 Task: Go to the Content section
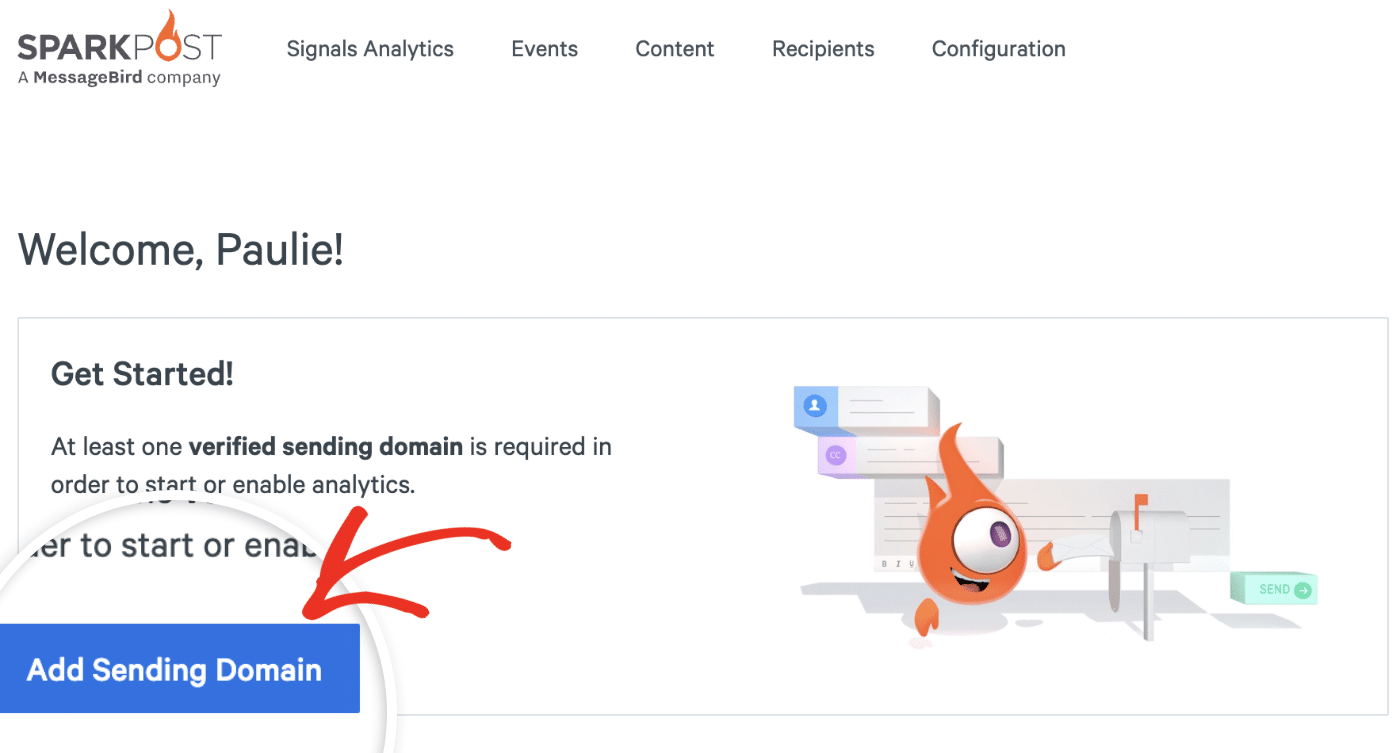pos(675,49)
